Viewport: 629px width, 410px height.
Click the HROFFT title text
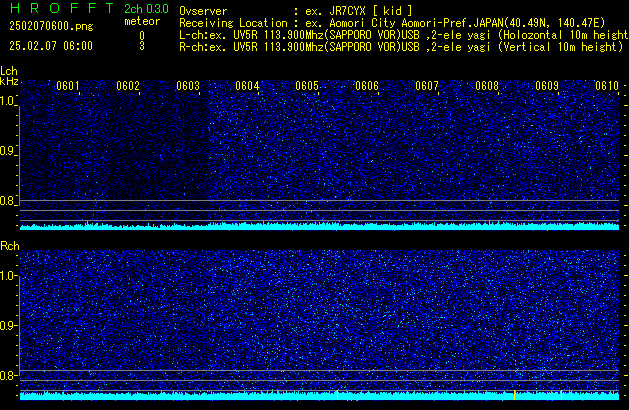tap(62, 8)
